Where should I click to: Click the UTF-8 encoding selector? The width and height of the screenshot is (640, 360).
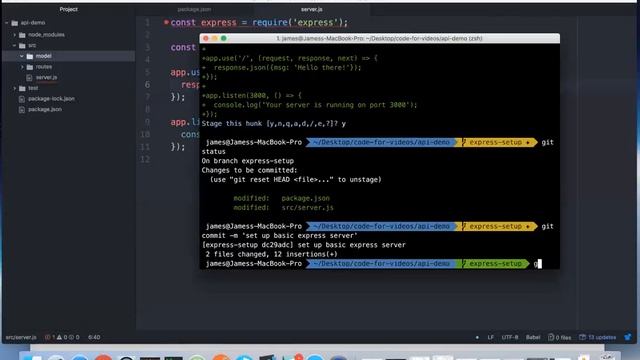[510, 337]
